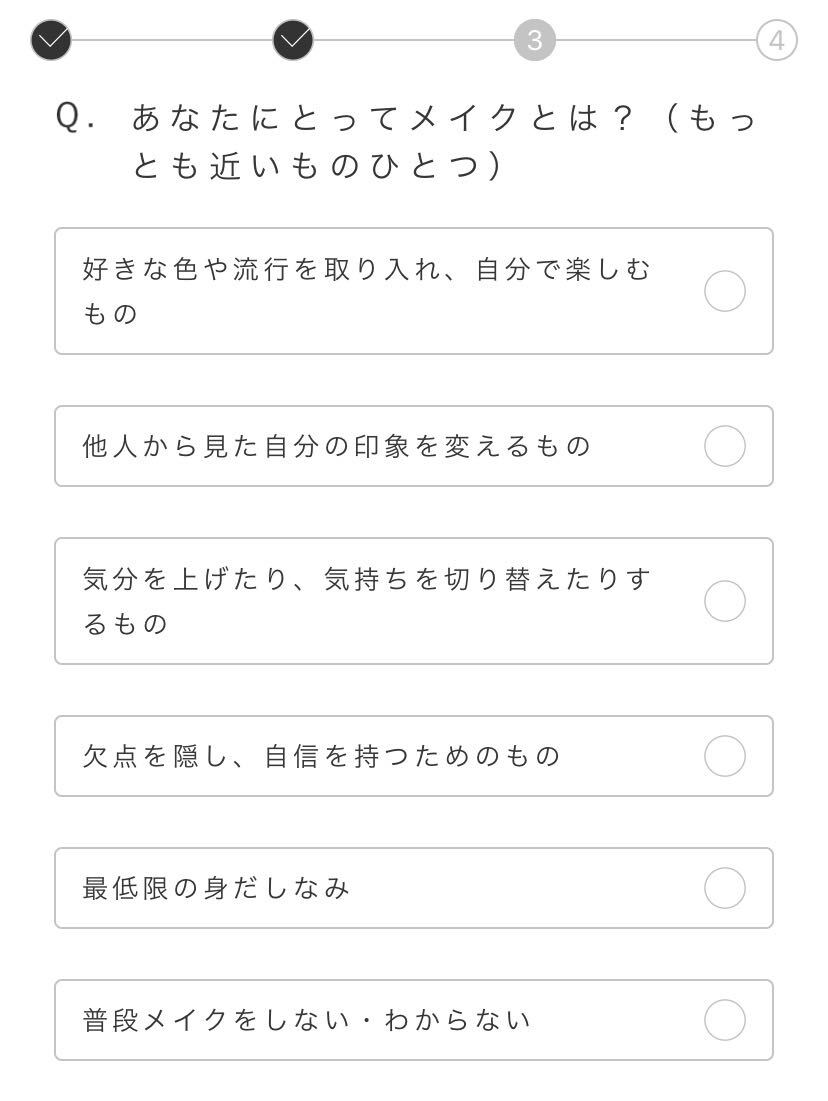
Task: Click the second completed step checkmark
Action: [293, 40]
